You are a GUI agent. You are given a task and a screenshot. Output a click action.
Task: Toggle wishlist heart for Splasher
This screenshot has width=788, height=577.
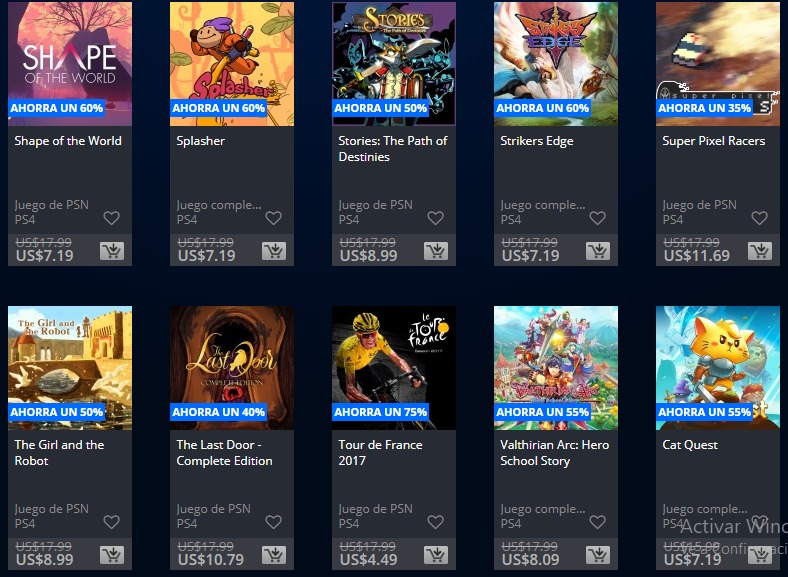coord(273,218)
